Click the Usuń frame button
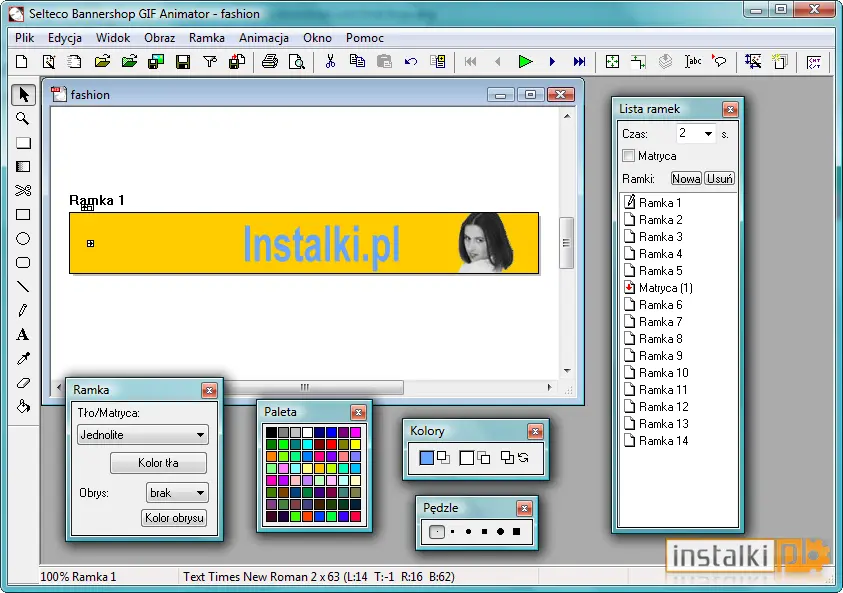 point(719,178)
